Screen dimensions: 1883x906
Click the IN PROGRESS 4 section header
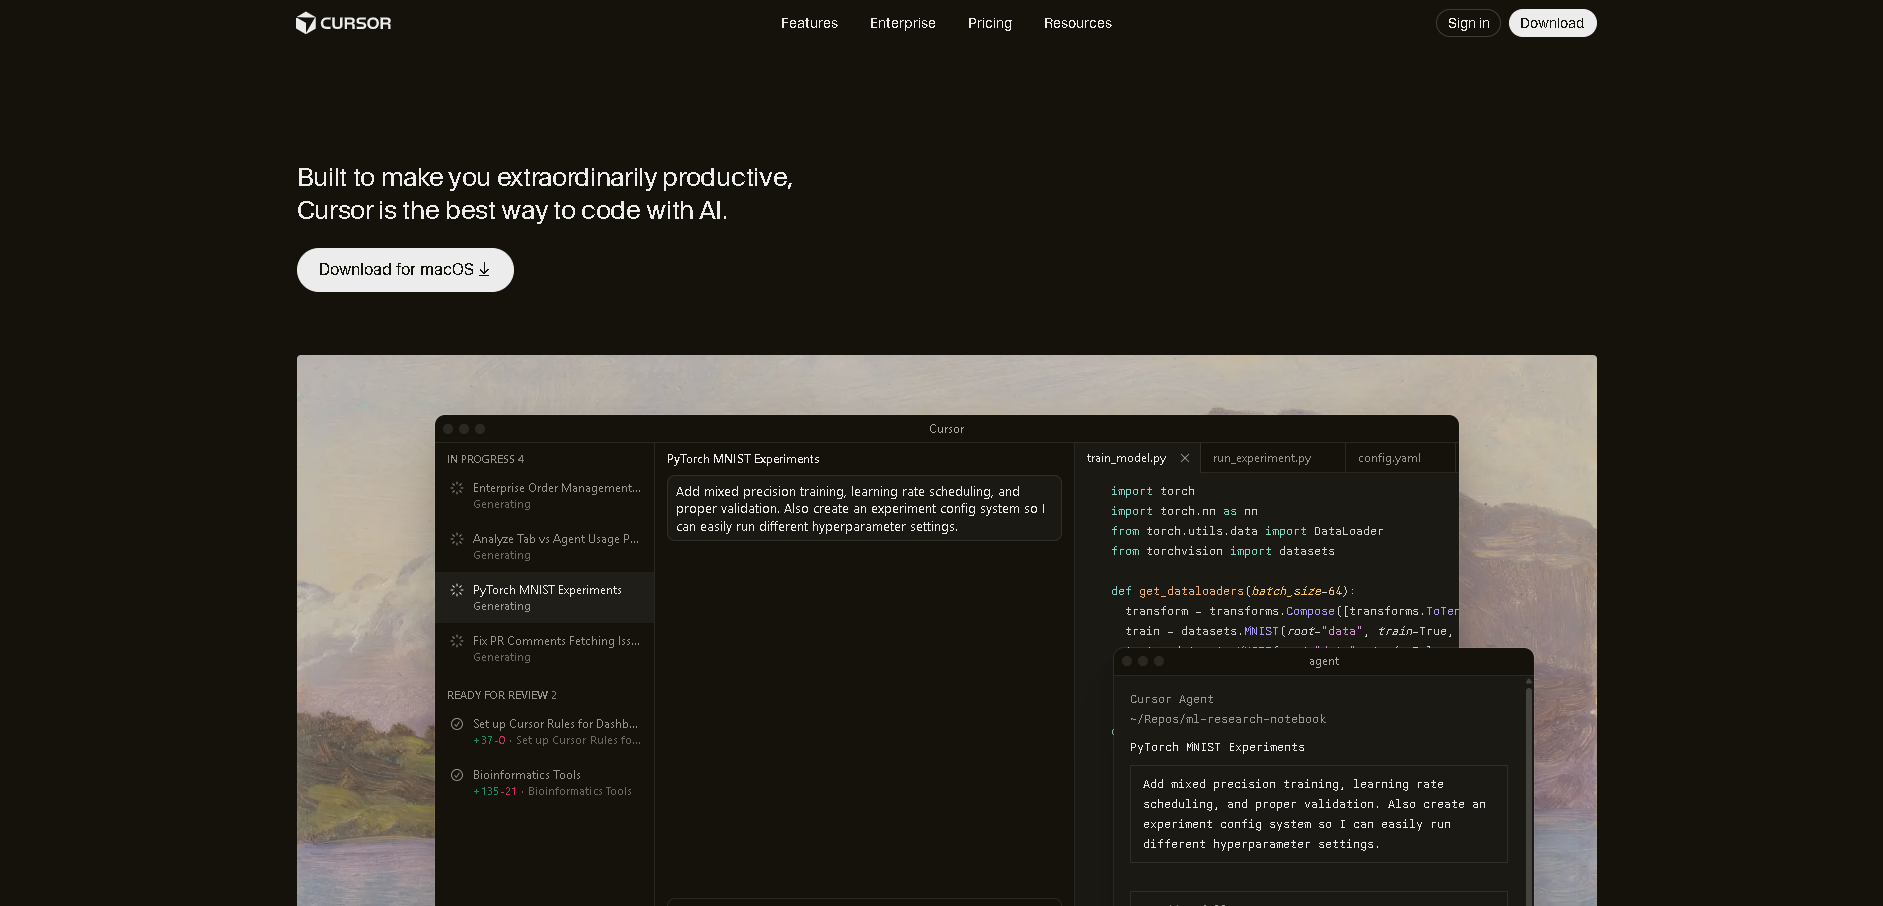(485, 459)
